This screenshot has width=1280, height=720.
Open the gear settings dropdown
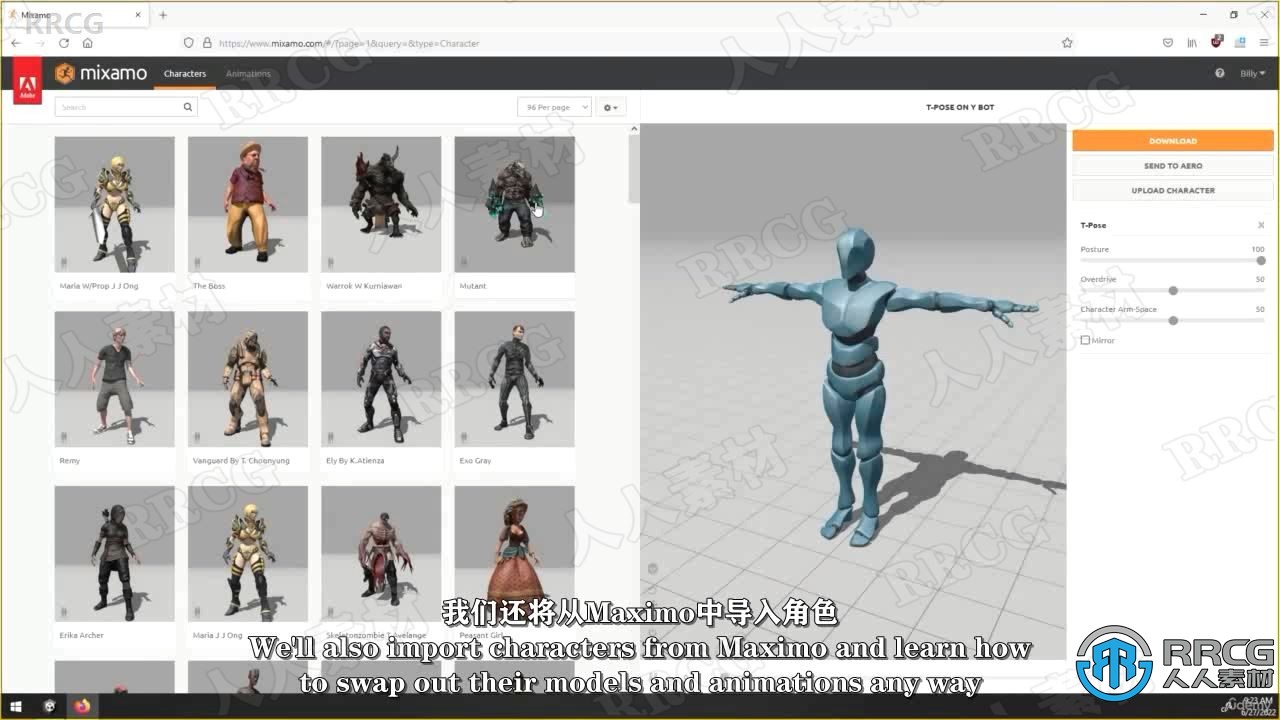point(610,107)
